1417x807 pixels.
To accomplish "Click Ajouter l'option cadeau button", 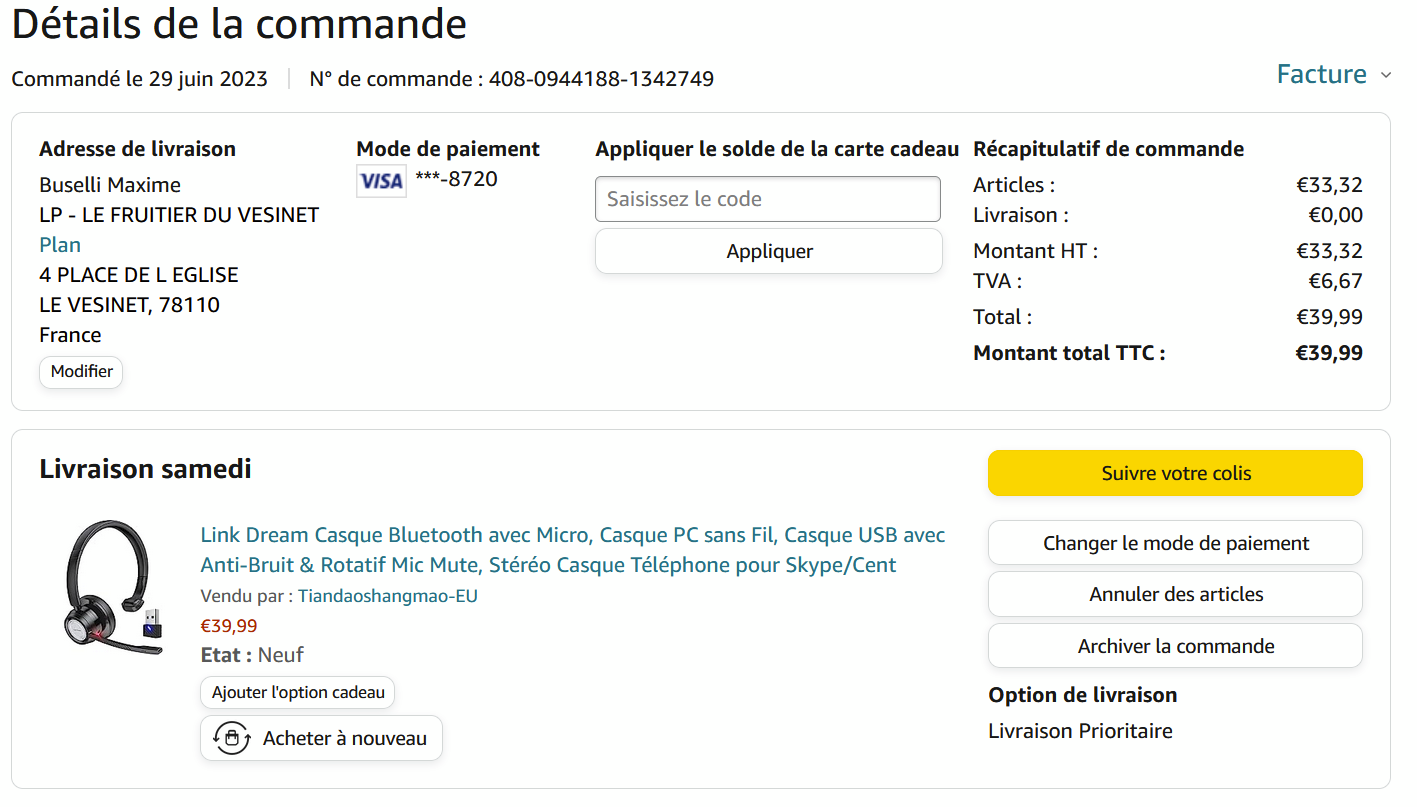I will pyautogui.click(x=298, y=692).
